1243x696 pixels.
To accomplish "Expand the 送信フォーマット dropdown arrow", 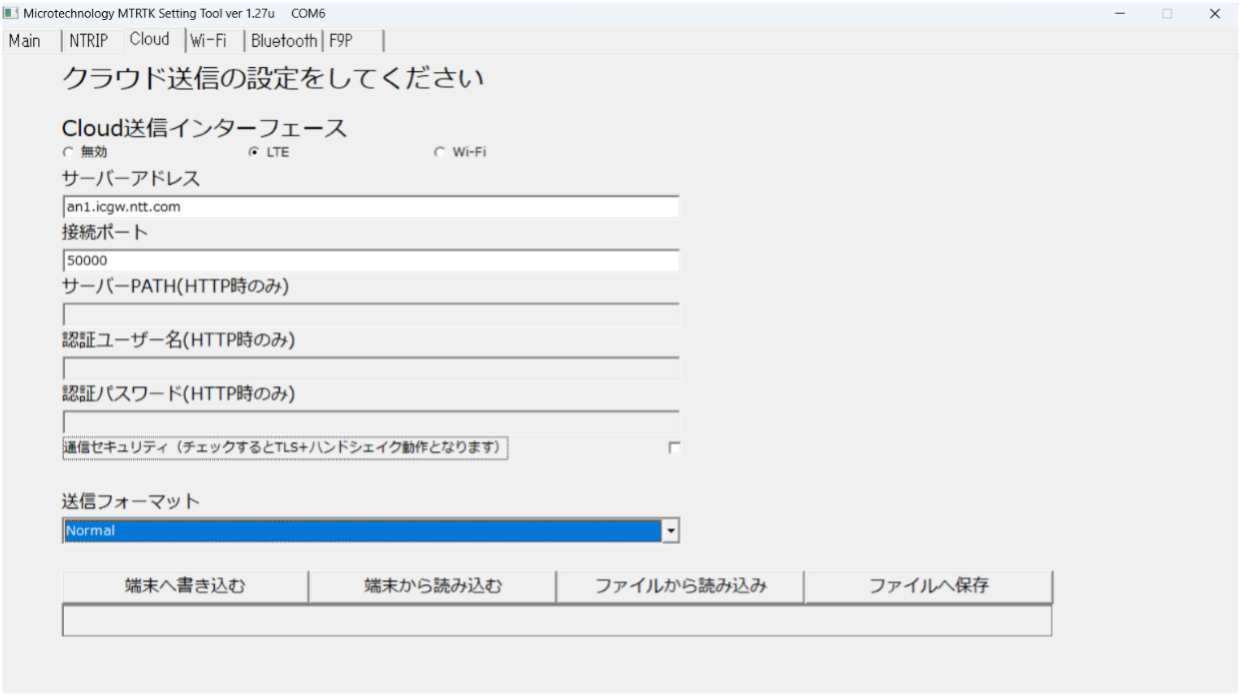I will (x=671, y=531).
